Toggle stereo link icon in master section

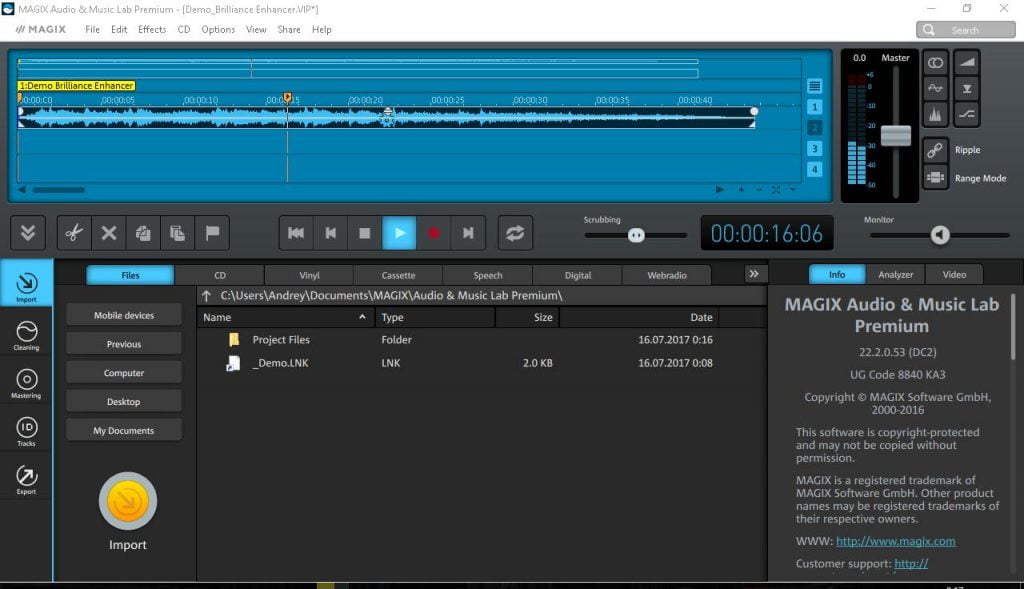click(935, 63)
